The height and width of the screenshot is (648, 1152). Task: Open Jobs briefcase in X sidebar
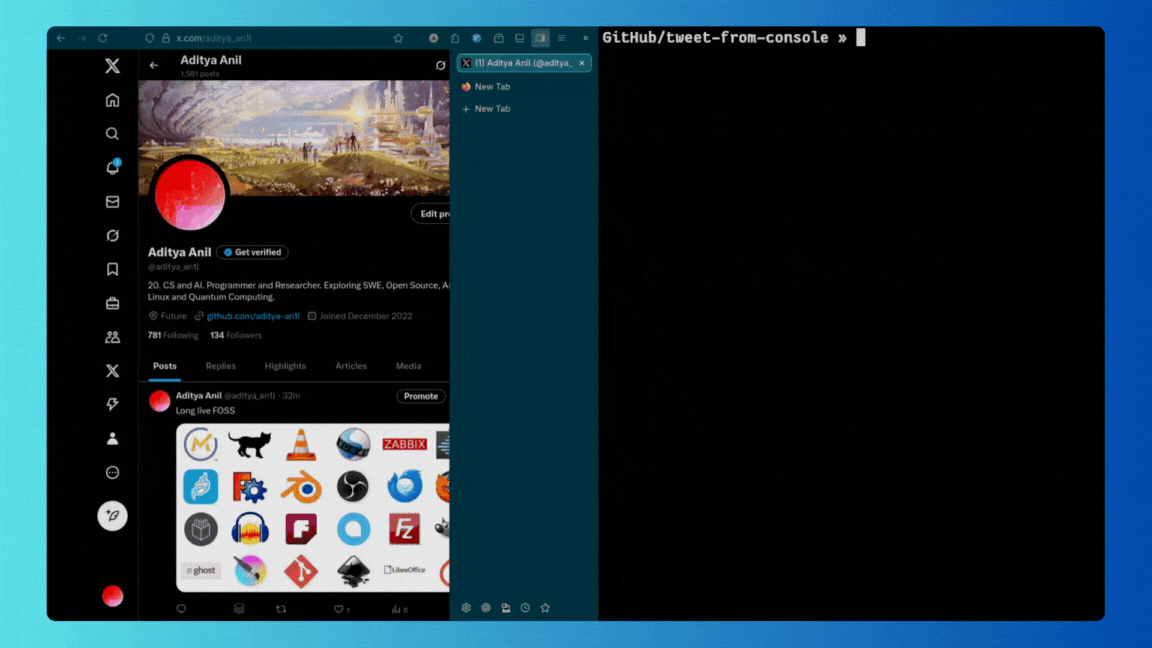[x=112, y=303]
